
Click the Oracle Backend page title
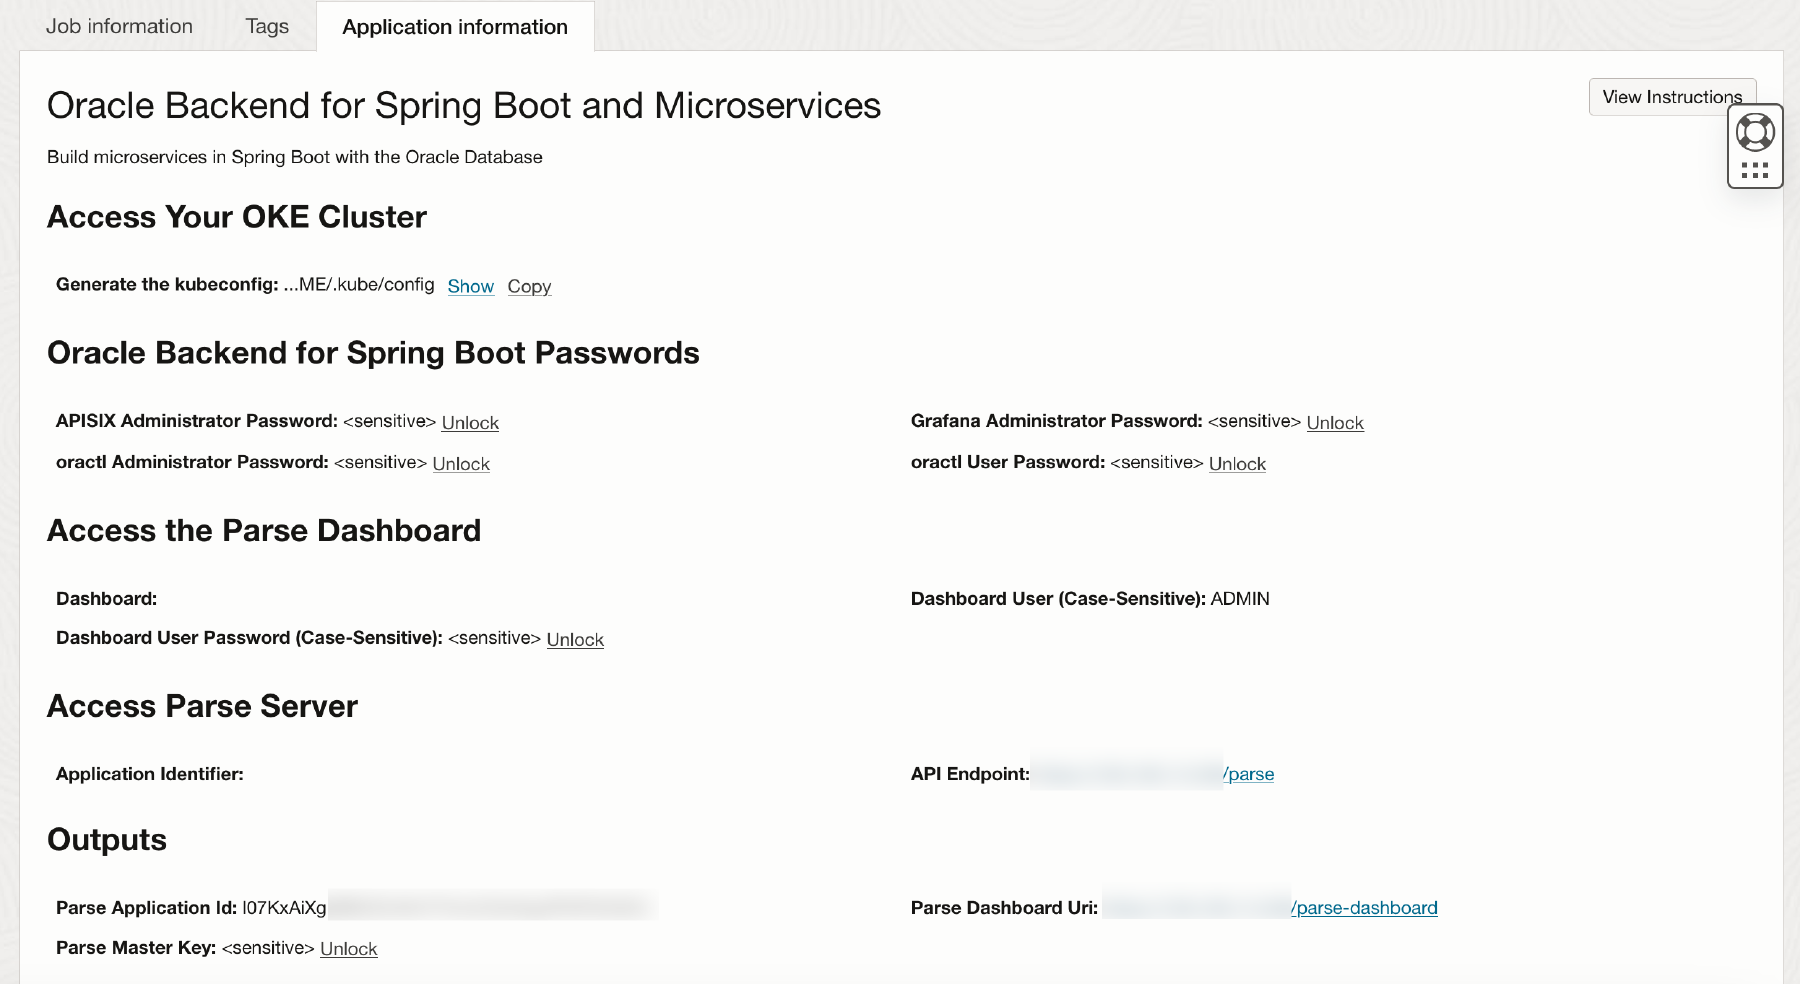pyautogui.click(x=464, y=105)
